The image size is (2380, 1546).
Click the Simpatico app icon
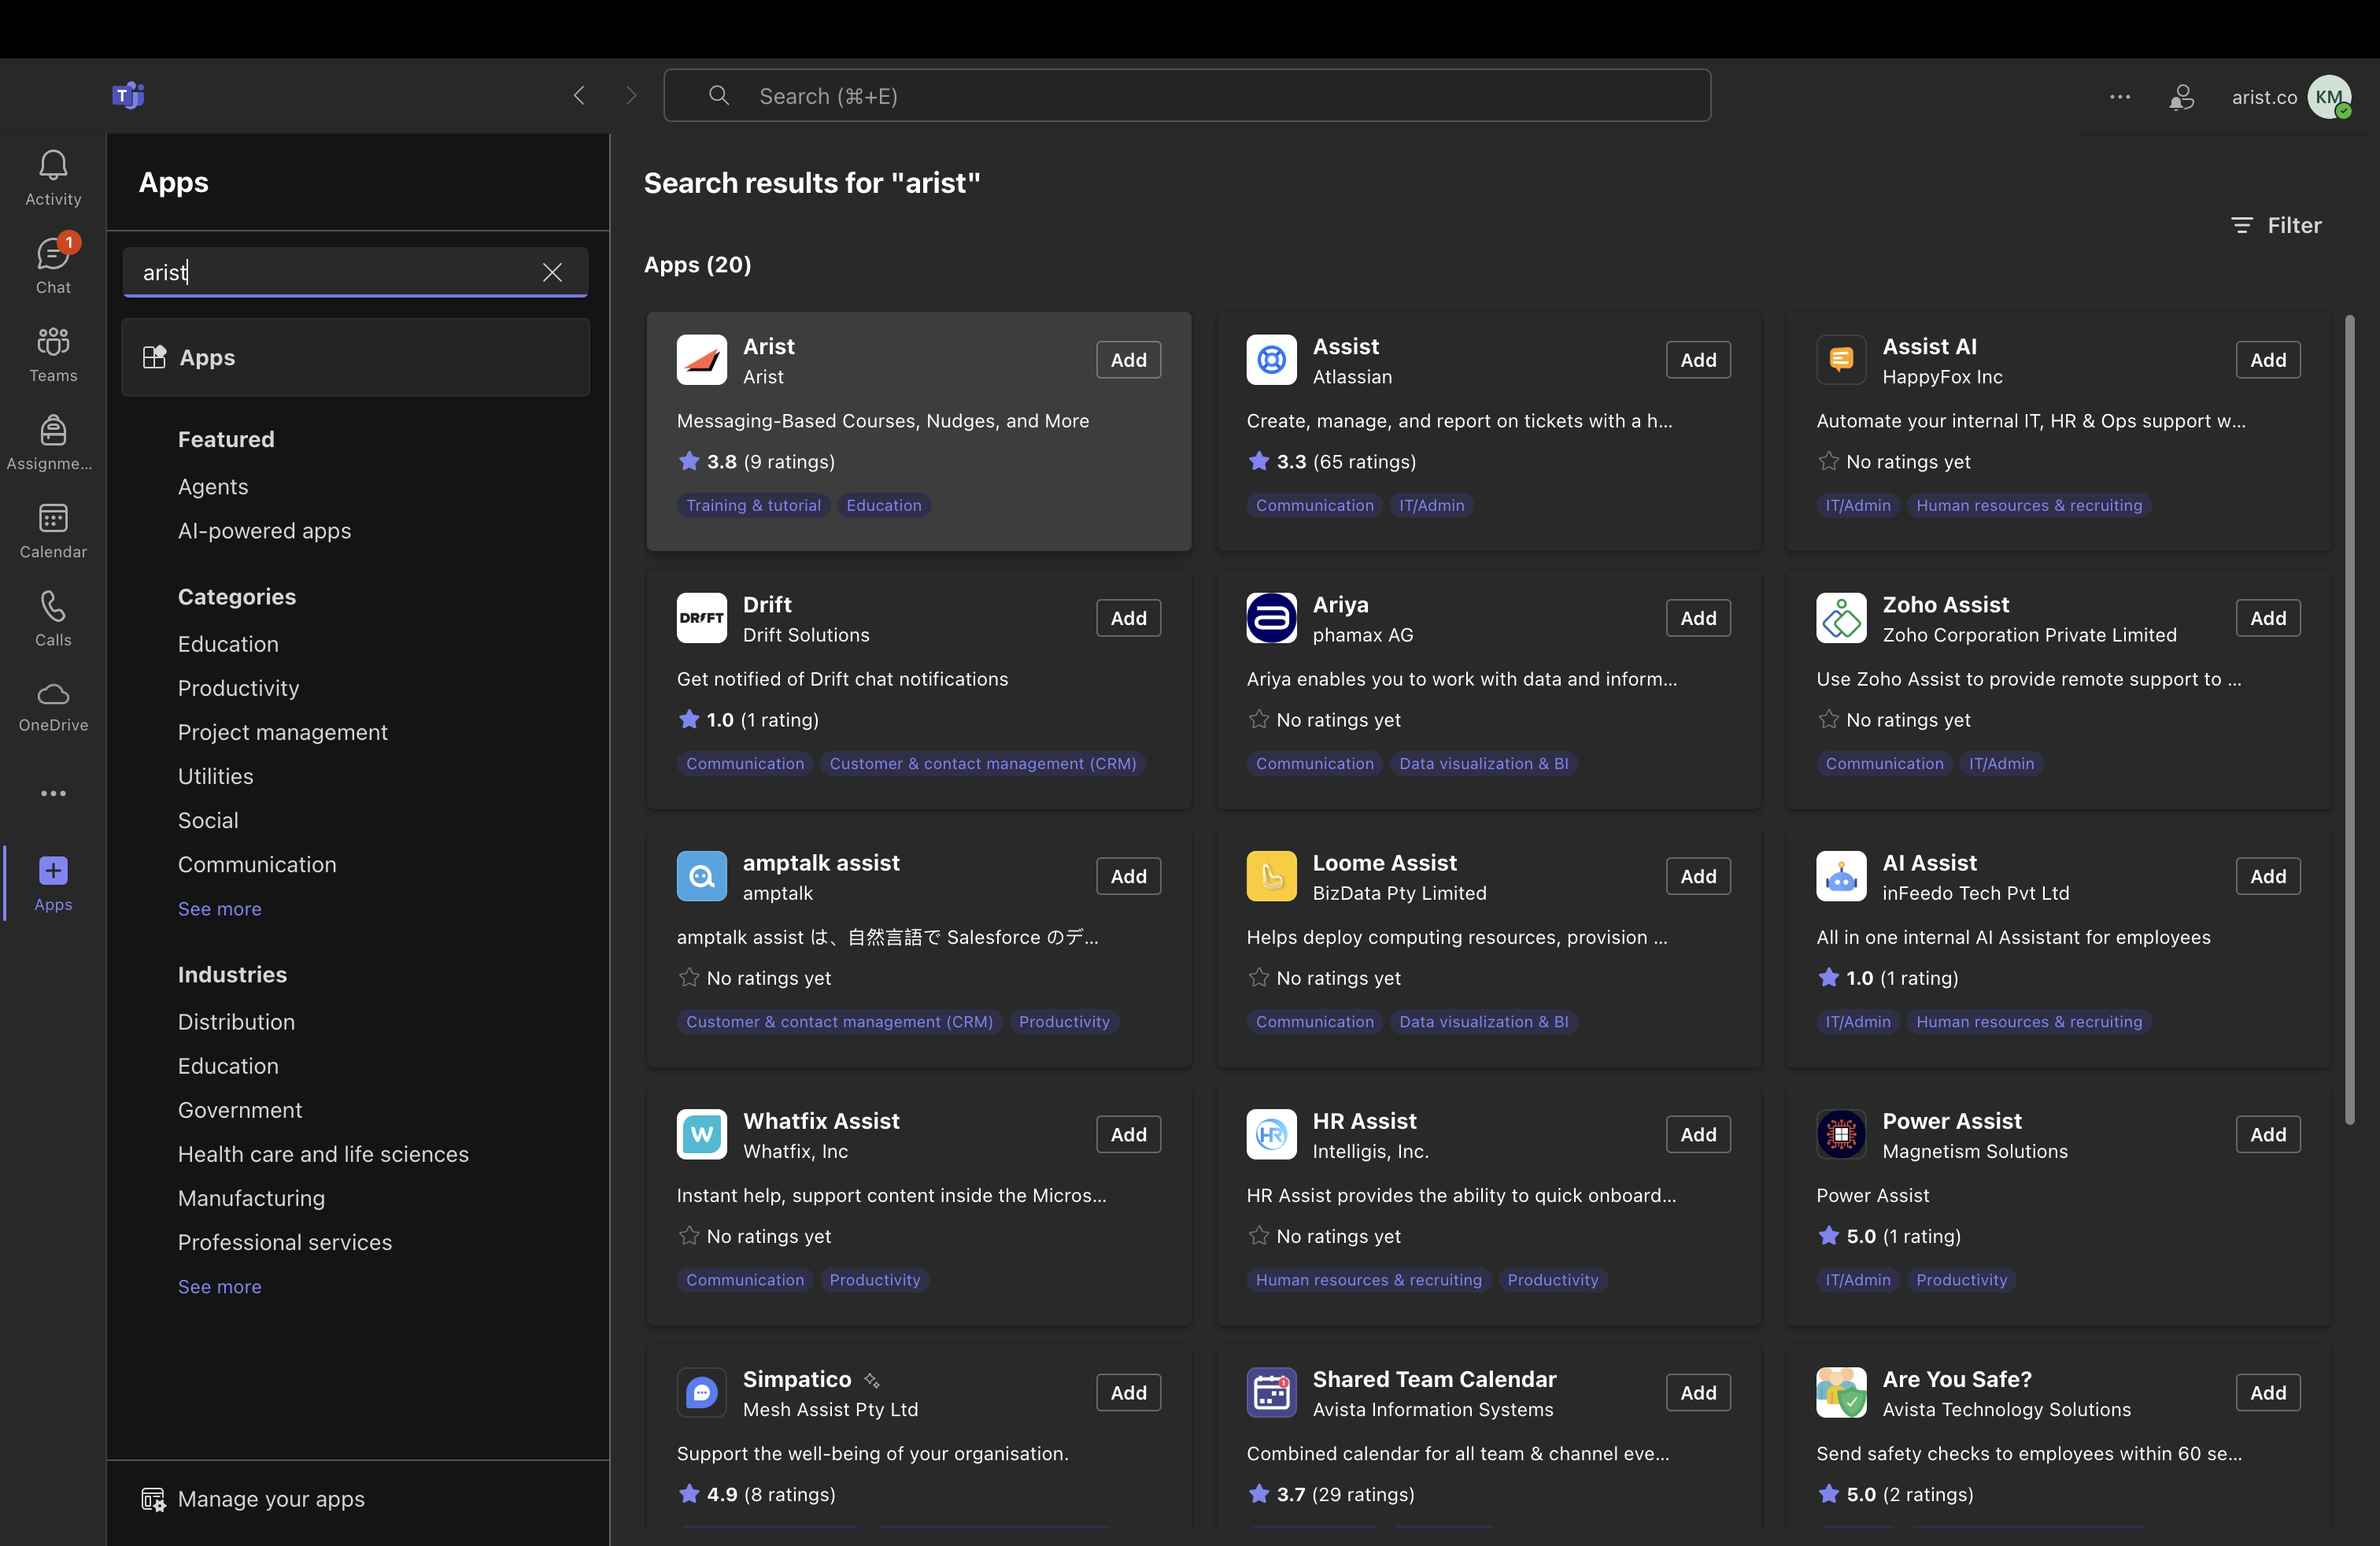coord(701,1392)
